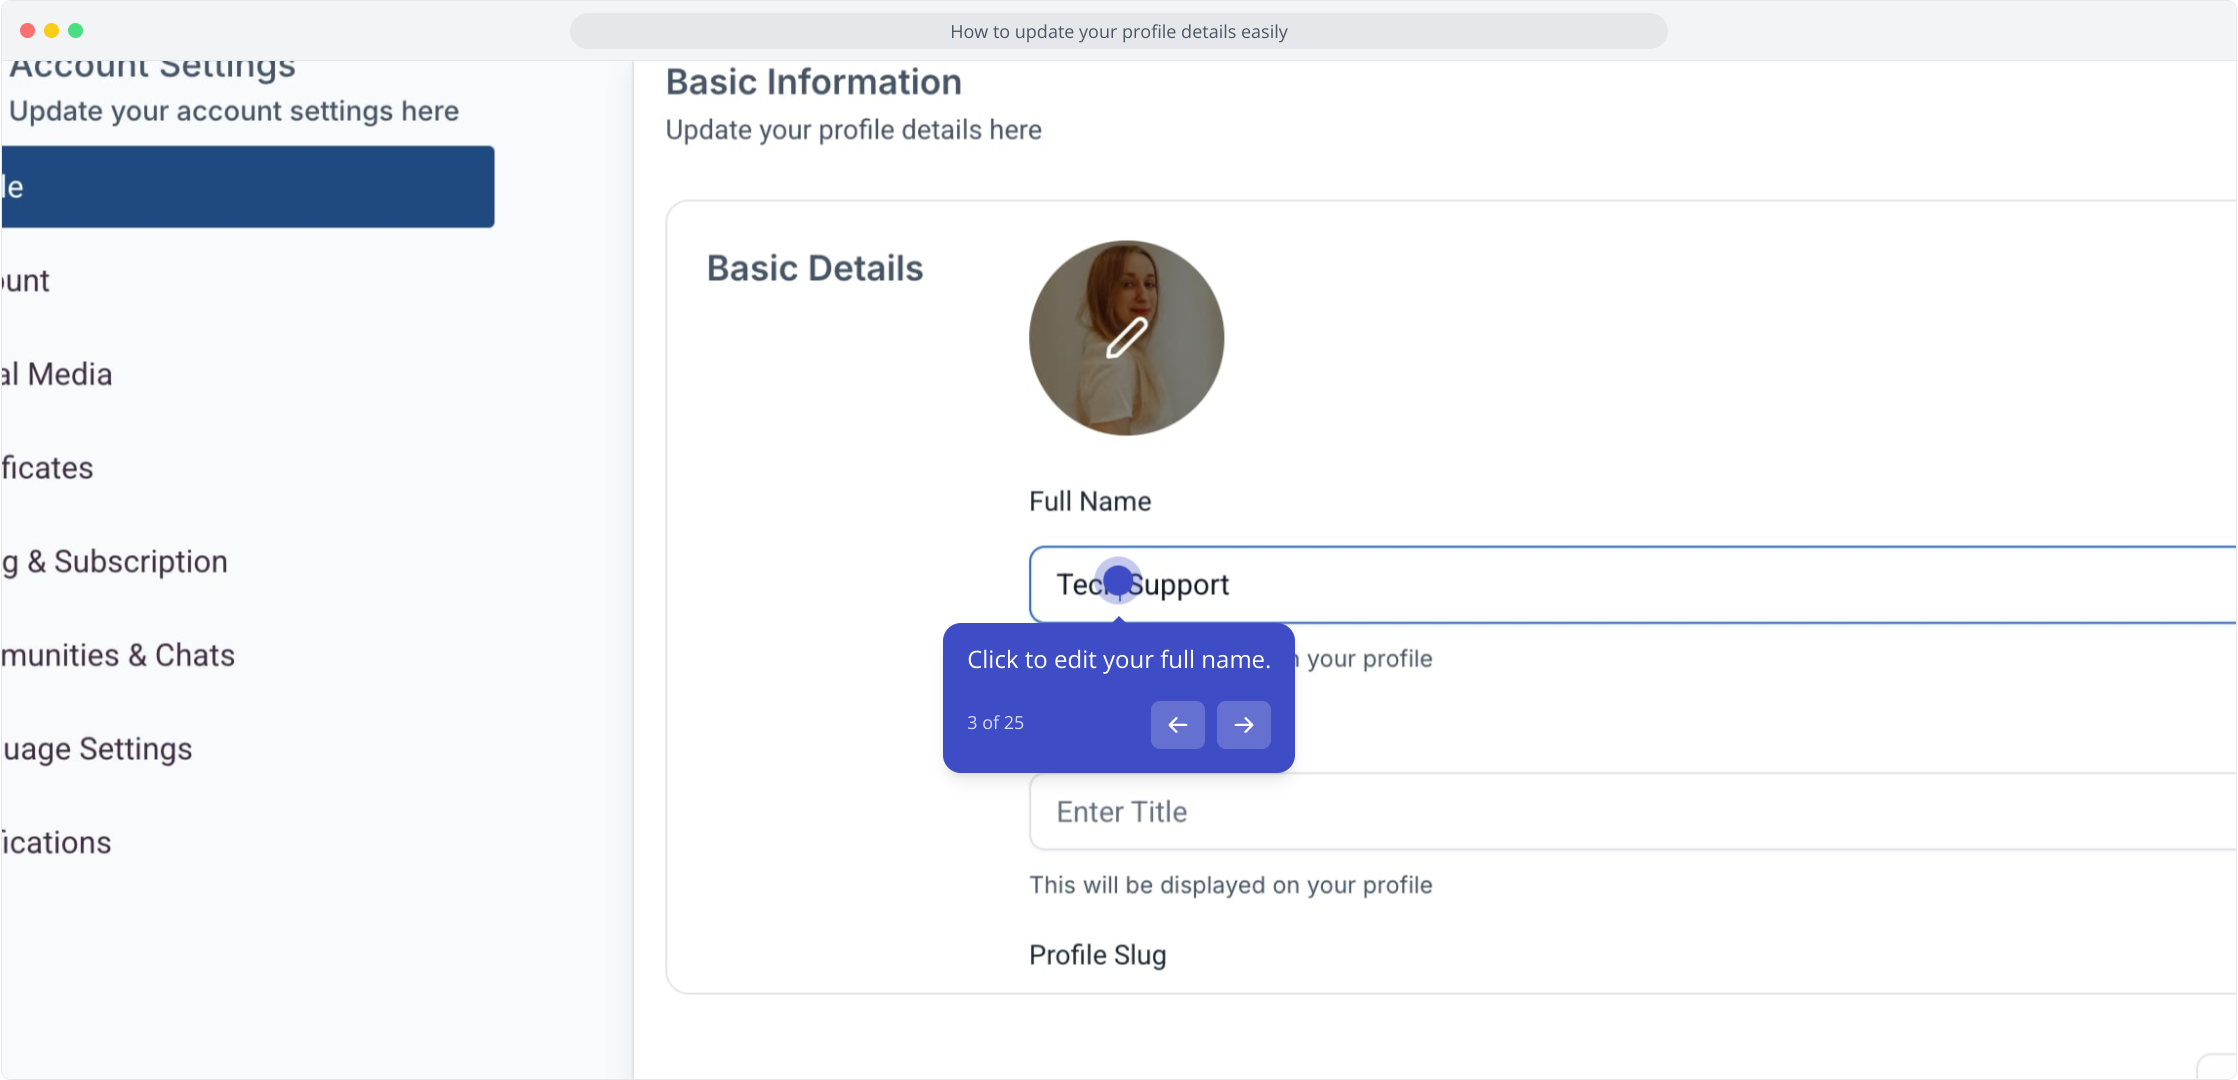Screen dimensions: 2238x1080
Task: Maximize window using green button
Action: coord(75,31)
